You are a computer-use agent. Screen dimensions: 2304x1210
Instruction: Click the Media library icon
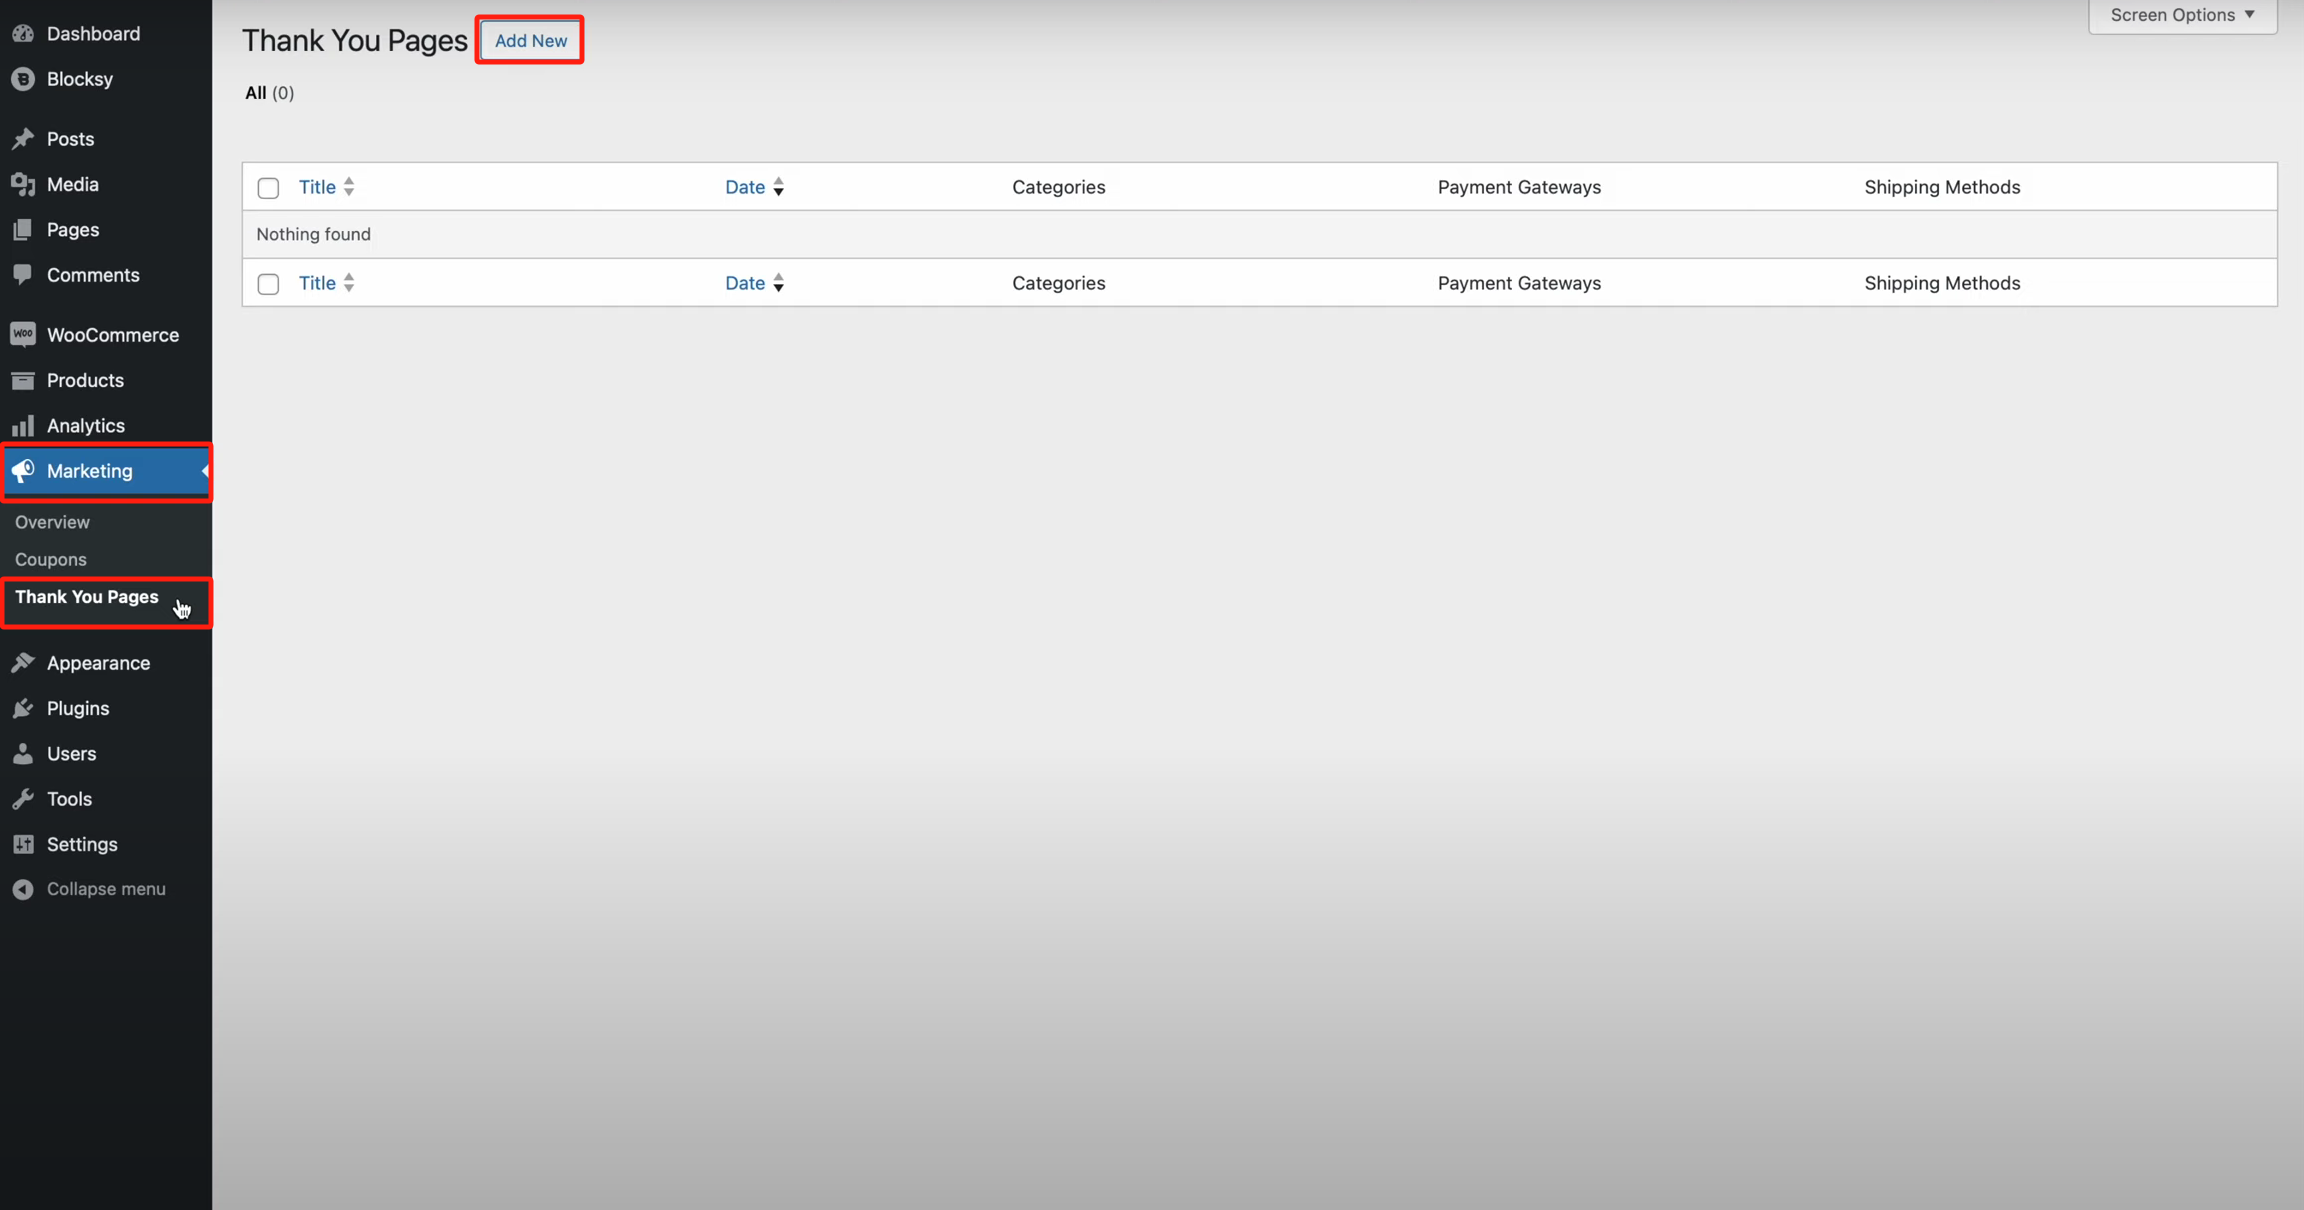23,184
